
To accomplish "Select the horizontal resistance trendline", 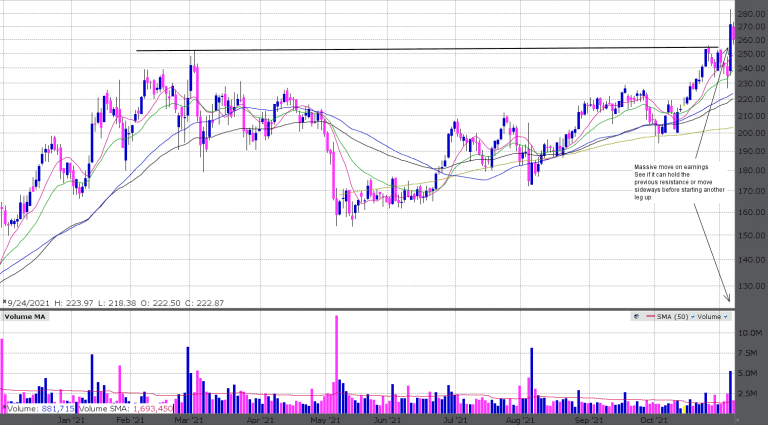I will pyautogui.click(x=400, y=49).
